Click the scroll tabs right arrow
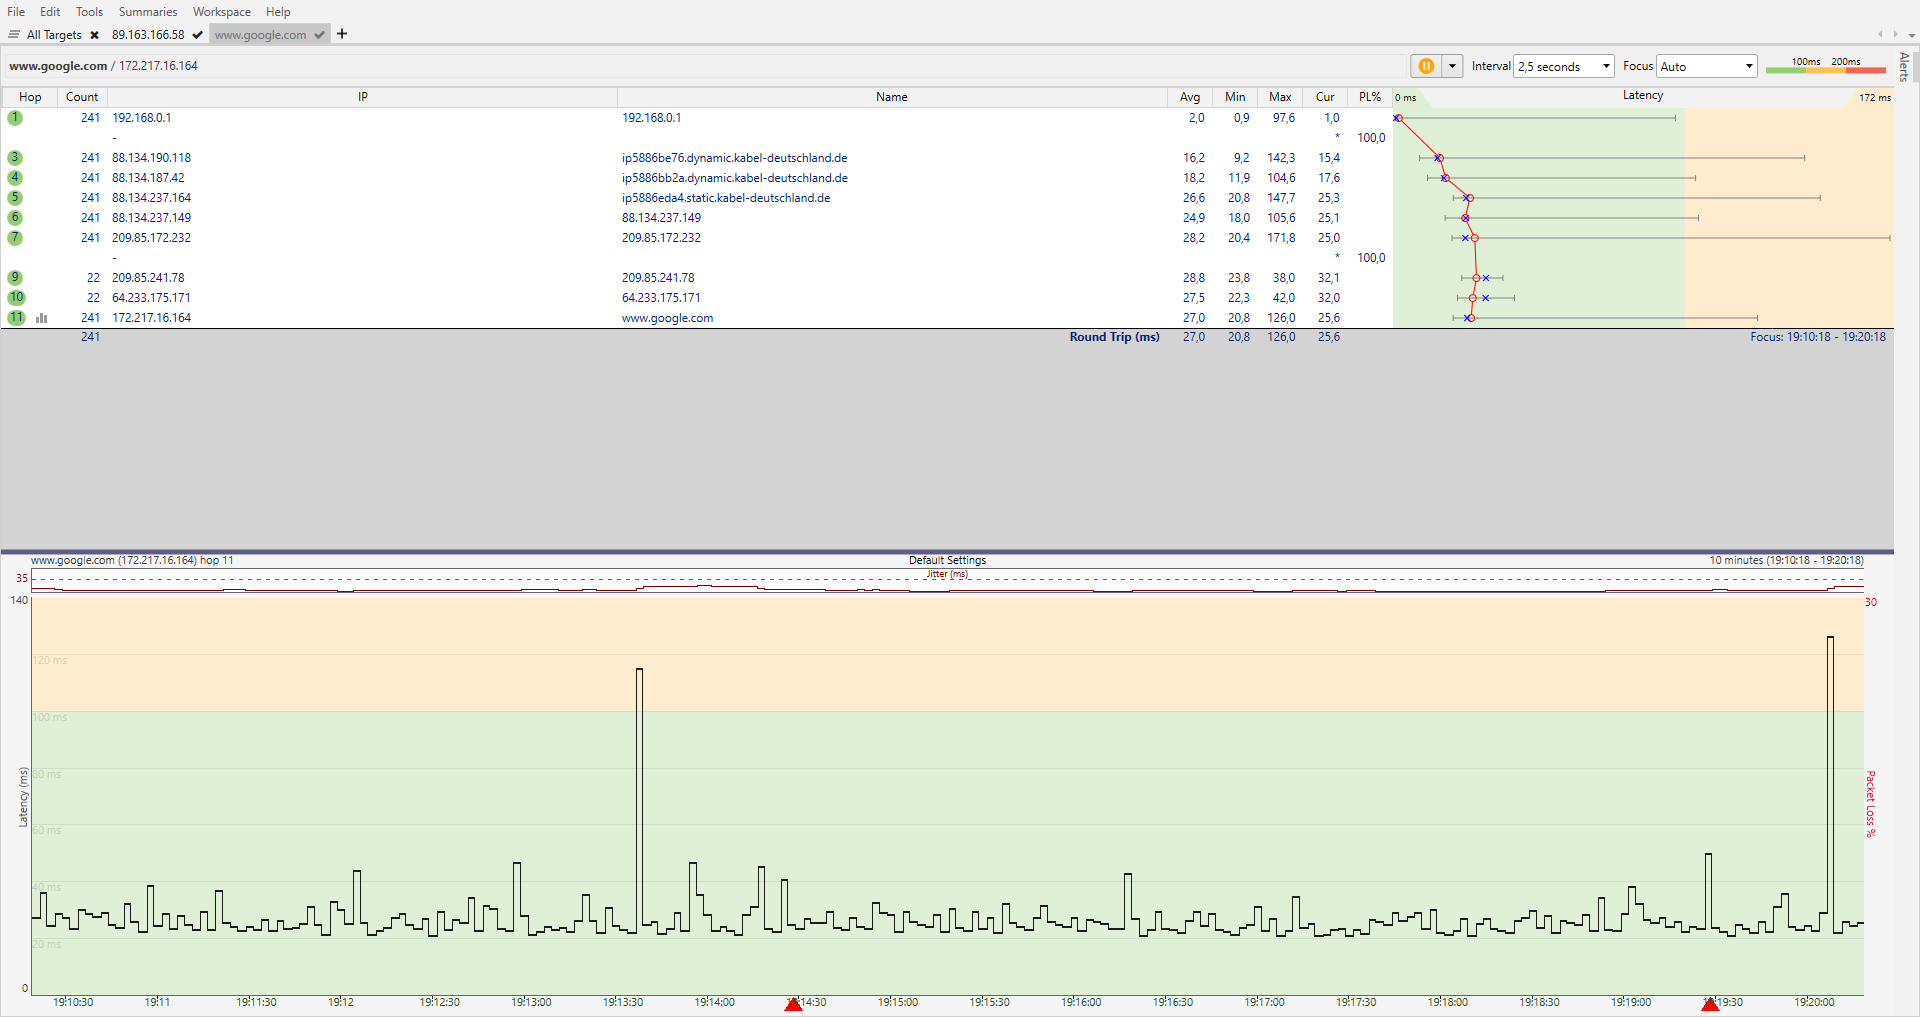 (1895, 35)
